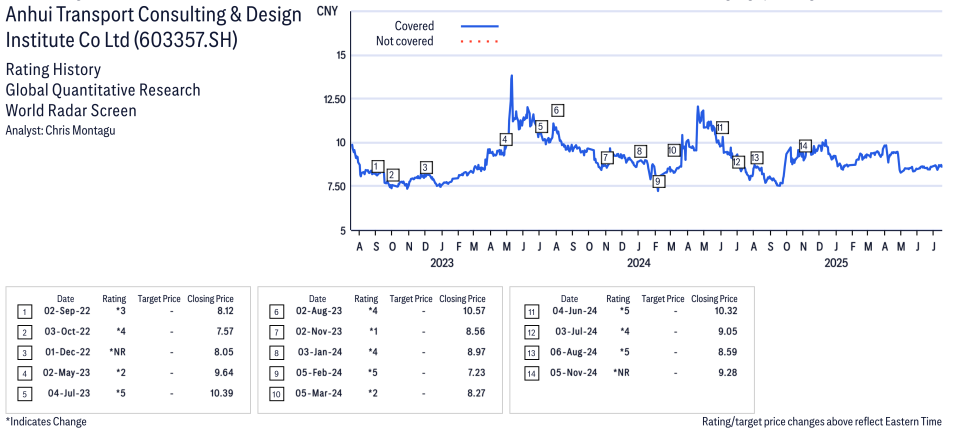Click chart marker 1 on the price line

377,167
